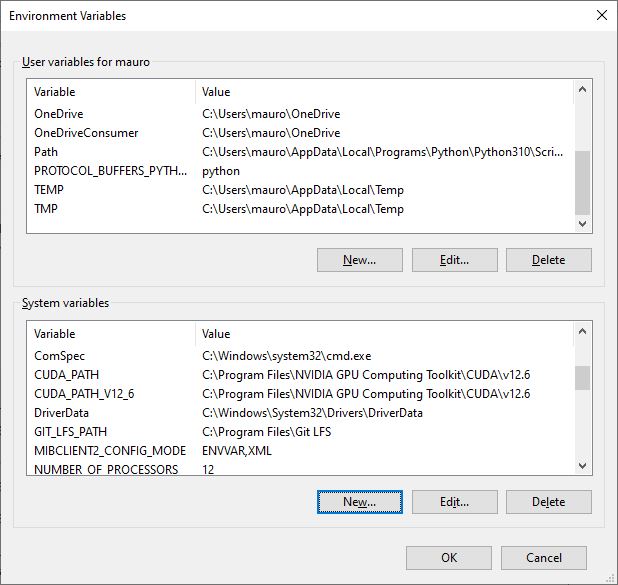Select the DriverData system variable

300,413
